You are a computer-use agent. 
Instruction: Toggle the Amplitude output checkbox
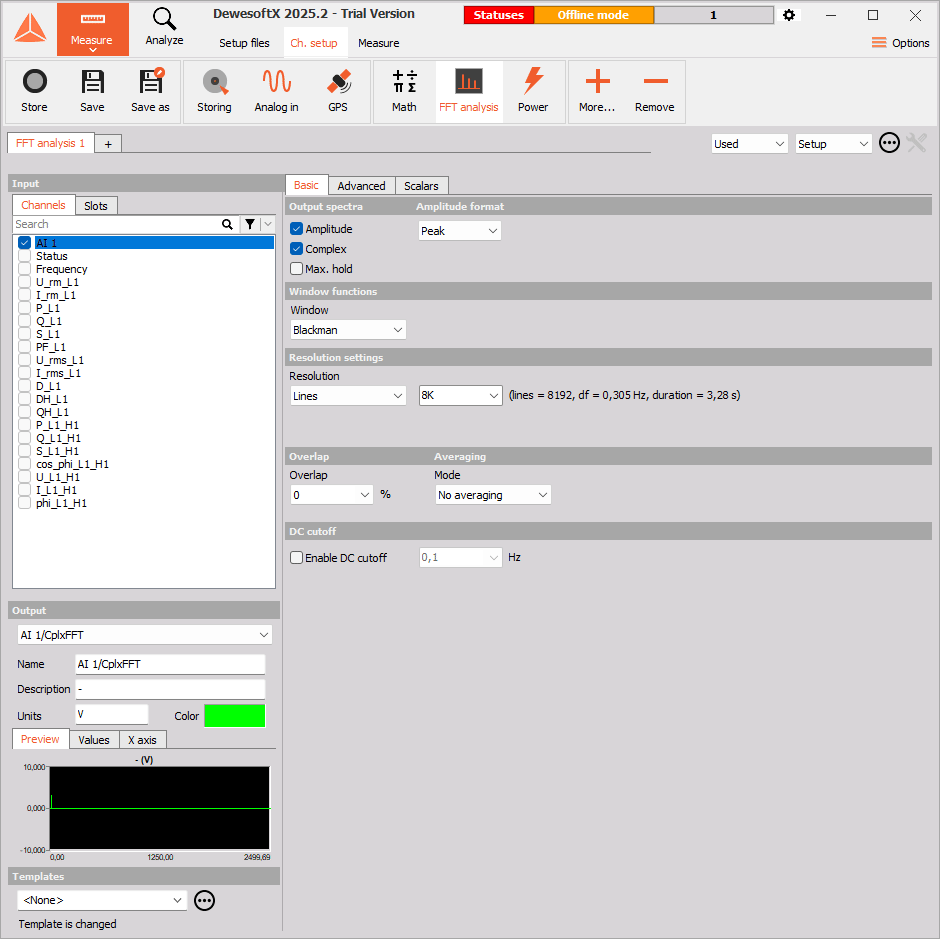pos(296,229)
